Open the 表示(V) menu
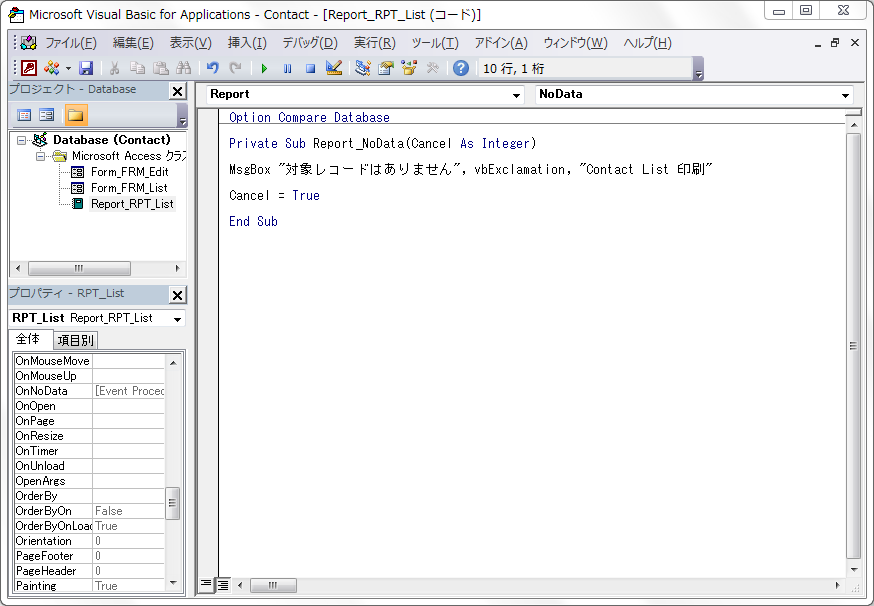The image size is (874, 606). pyautogui.click(x=191, y=43)
